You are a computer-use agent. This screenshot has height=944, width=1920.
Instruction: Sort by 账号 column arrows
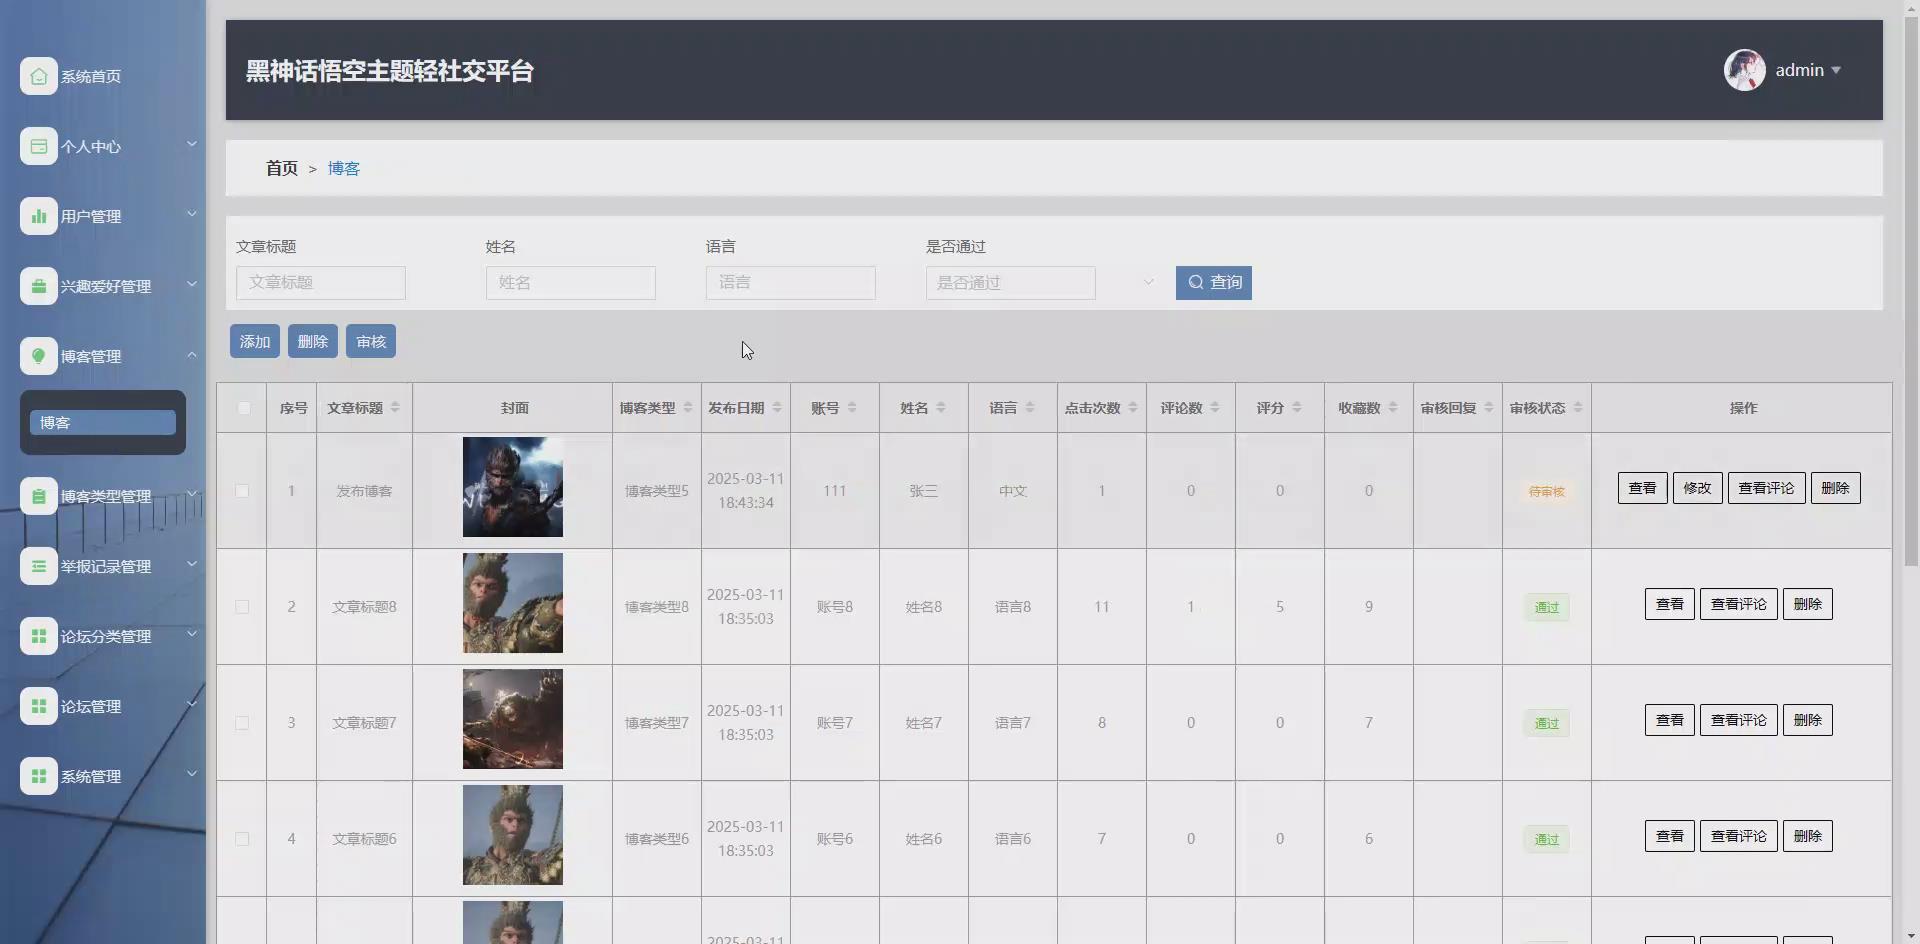coord(851,407)
